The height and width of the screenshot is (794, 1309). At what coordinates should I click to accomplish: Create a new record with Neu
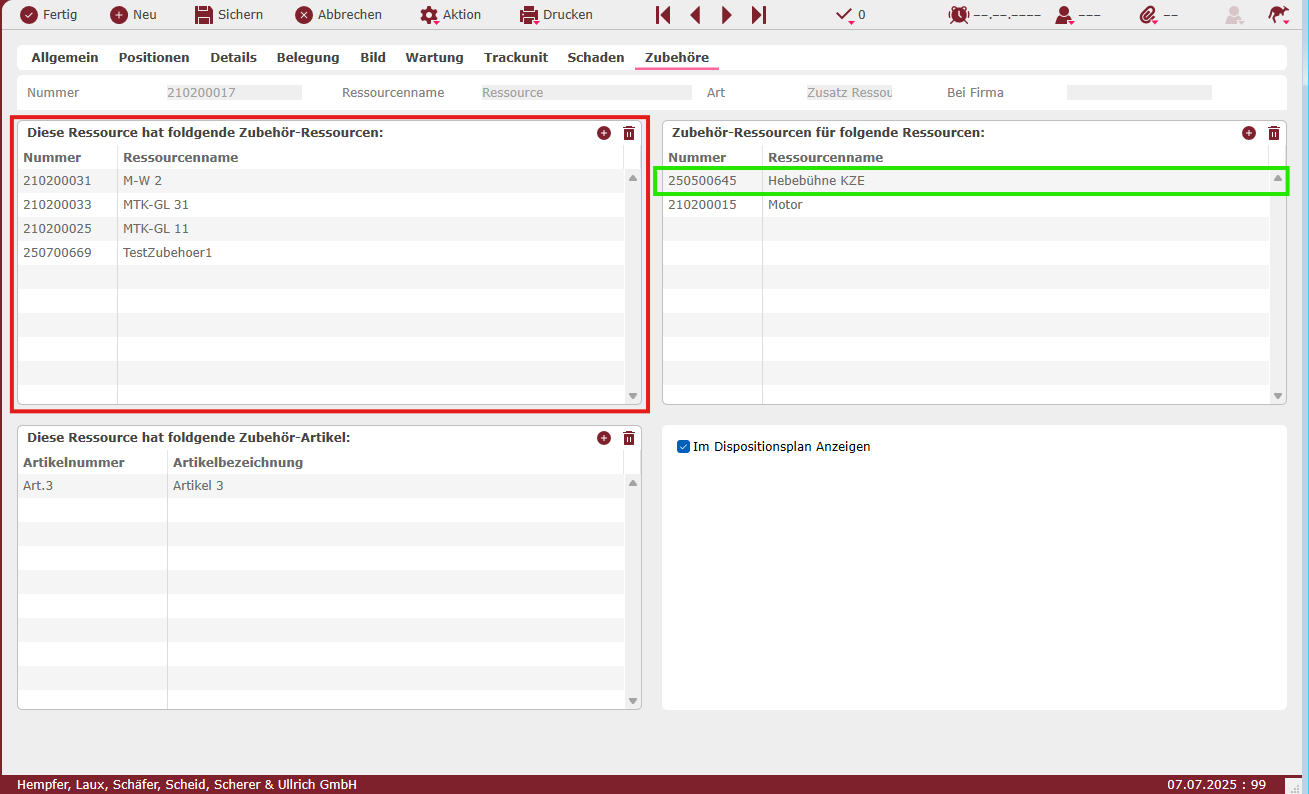pyautogui.click(x=133, y=15)
